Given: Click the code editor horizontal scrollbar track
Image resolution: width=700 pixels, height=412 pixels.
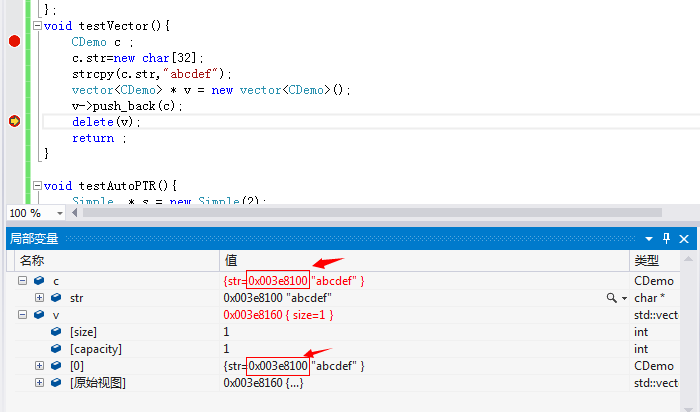Looking at the screenshot, I should click(372, 213).
